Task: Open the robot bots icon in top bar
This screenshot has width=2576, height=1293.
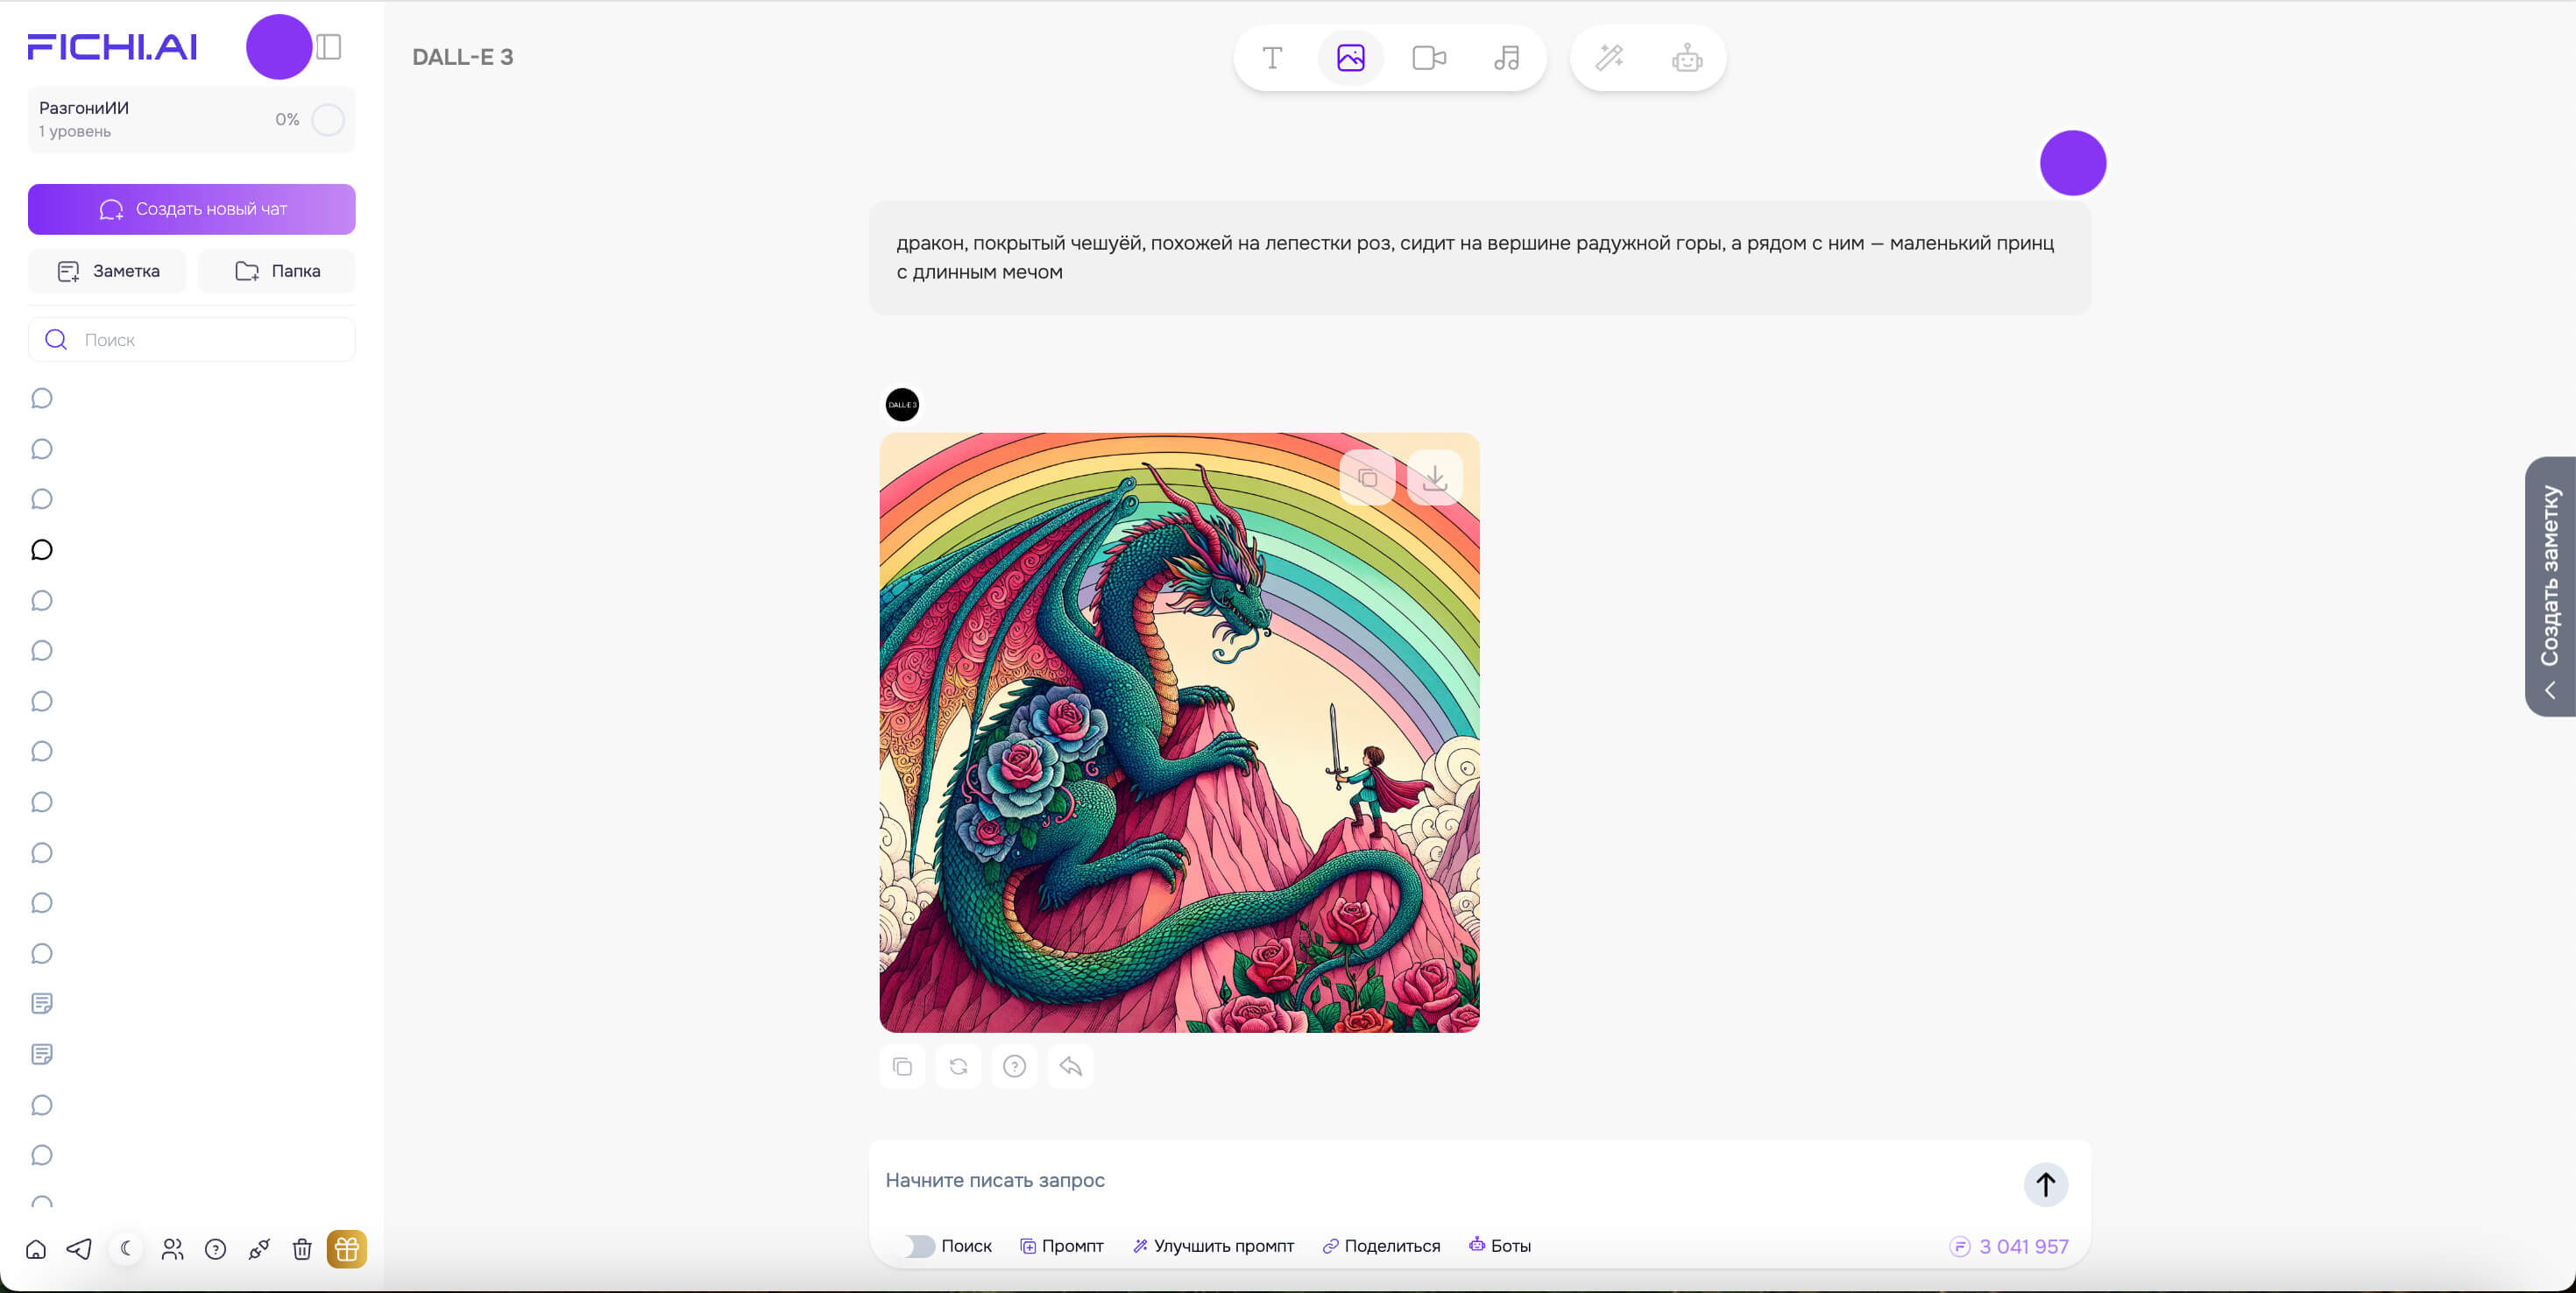Action: click(x=1687, y=58)
